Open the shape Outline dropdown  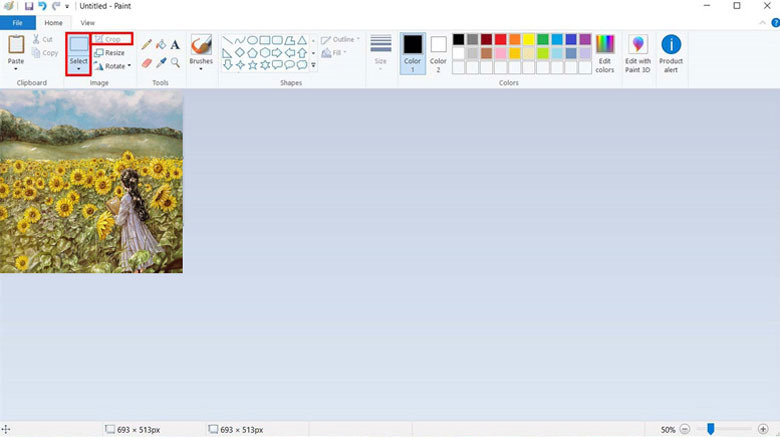coord(340,39)
